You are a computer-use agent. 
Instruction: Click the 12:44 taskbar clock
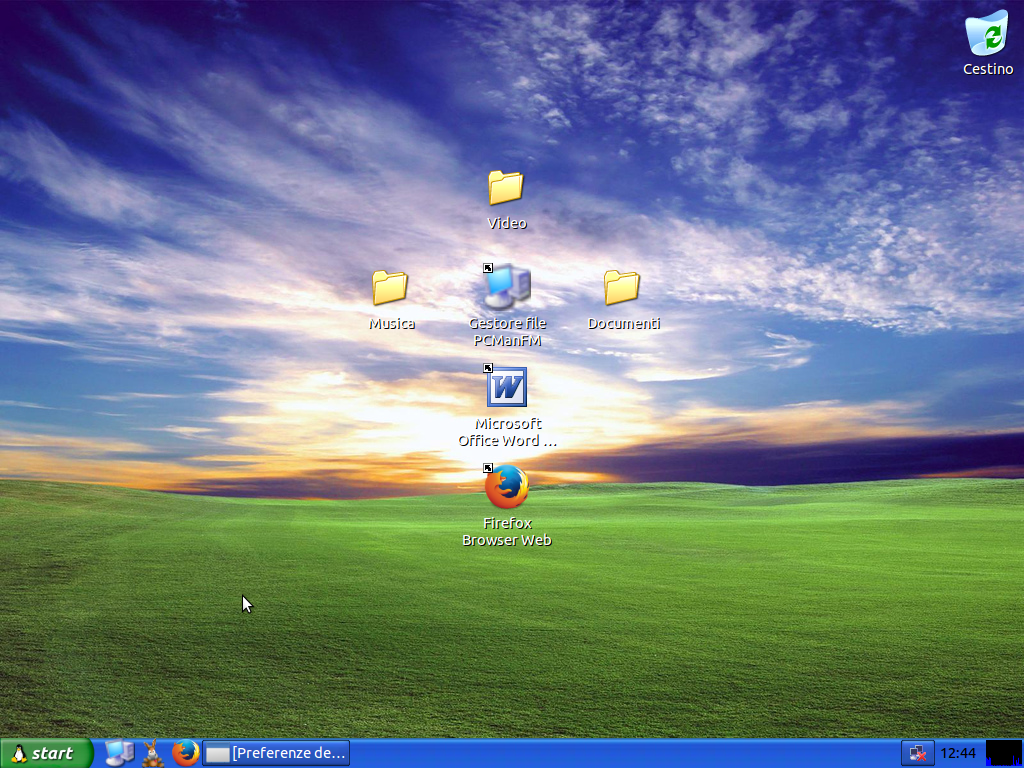pos(958,753)
